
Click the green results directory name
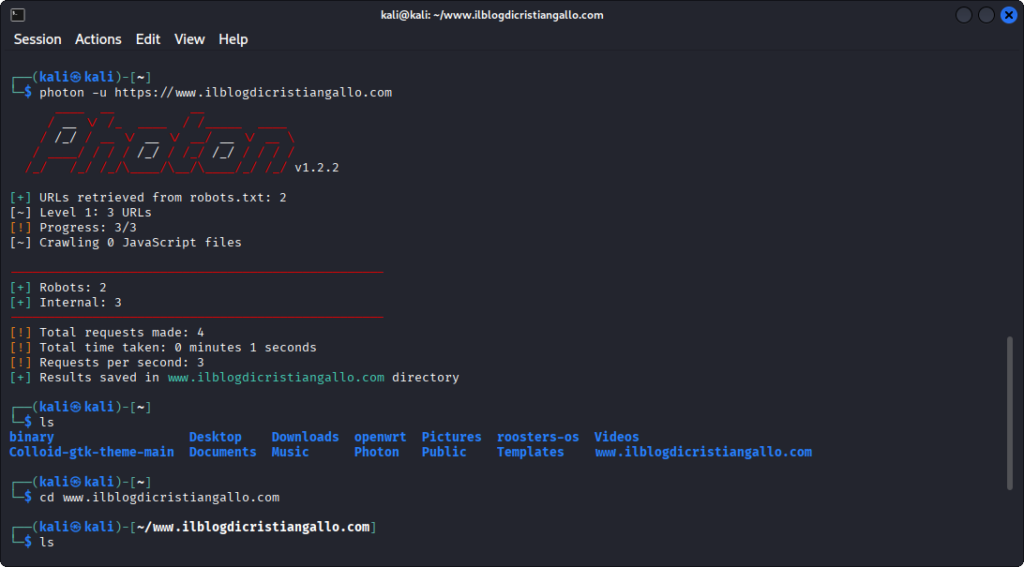275,377
